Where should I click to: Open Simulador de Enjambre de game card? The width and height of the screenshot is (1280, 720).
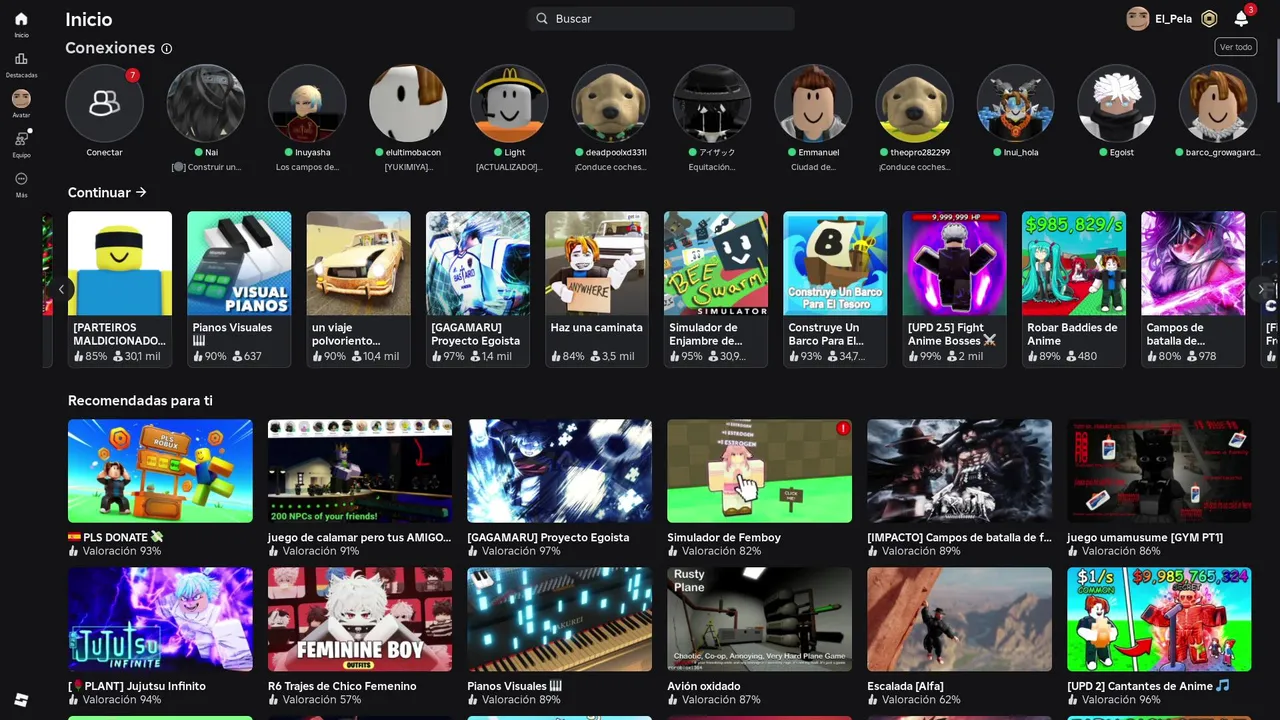point(716,289)
